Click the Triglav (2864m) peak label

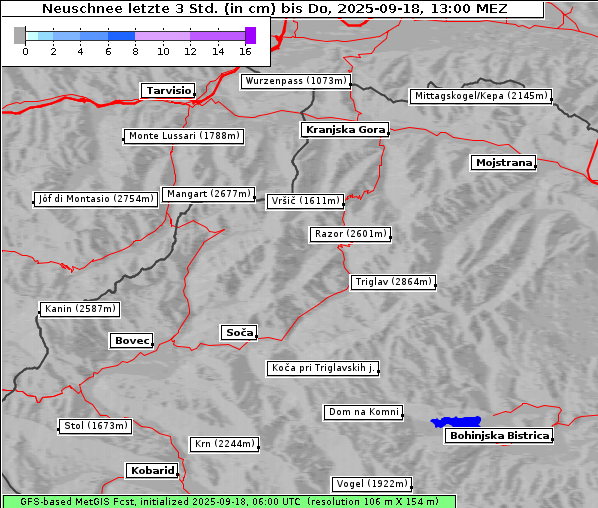(x=393, y=282)
